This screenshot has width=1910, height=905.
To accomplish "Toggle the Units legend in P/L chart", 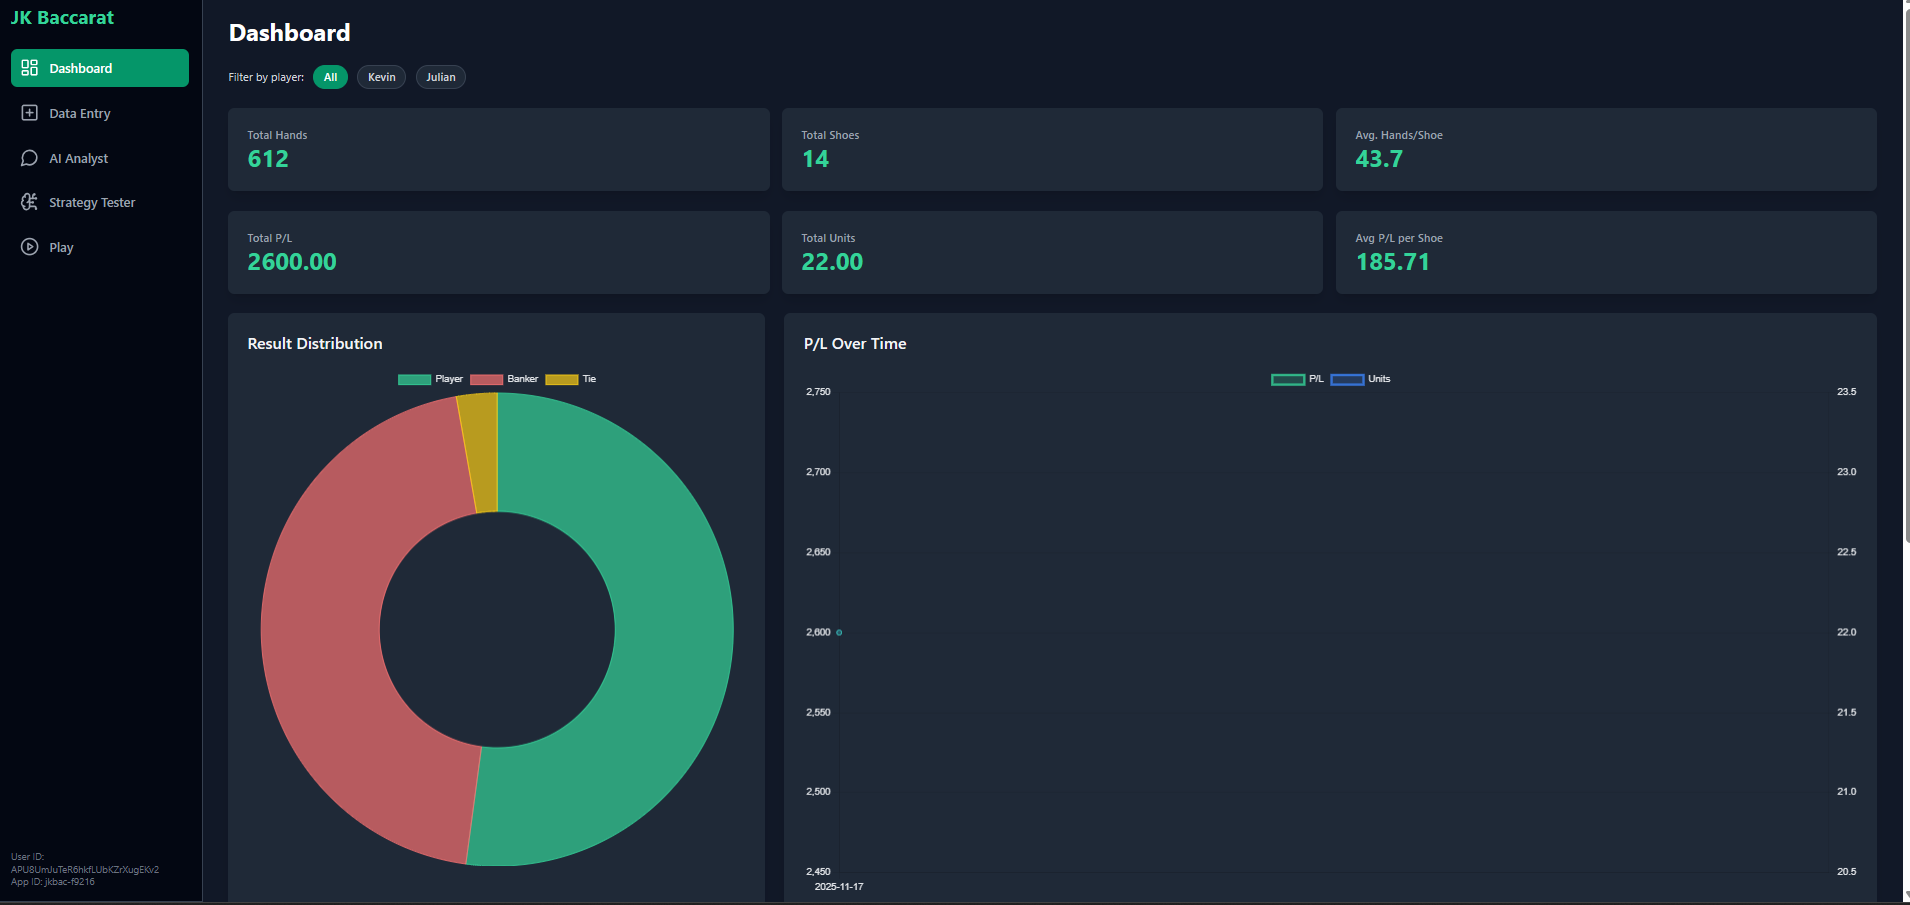I will tap(1363, 379).
